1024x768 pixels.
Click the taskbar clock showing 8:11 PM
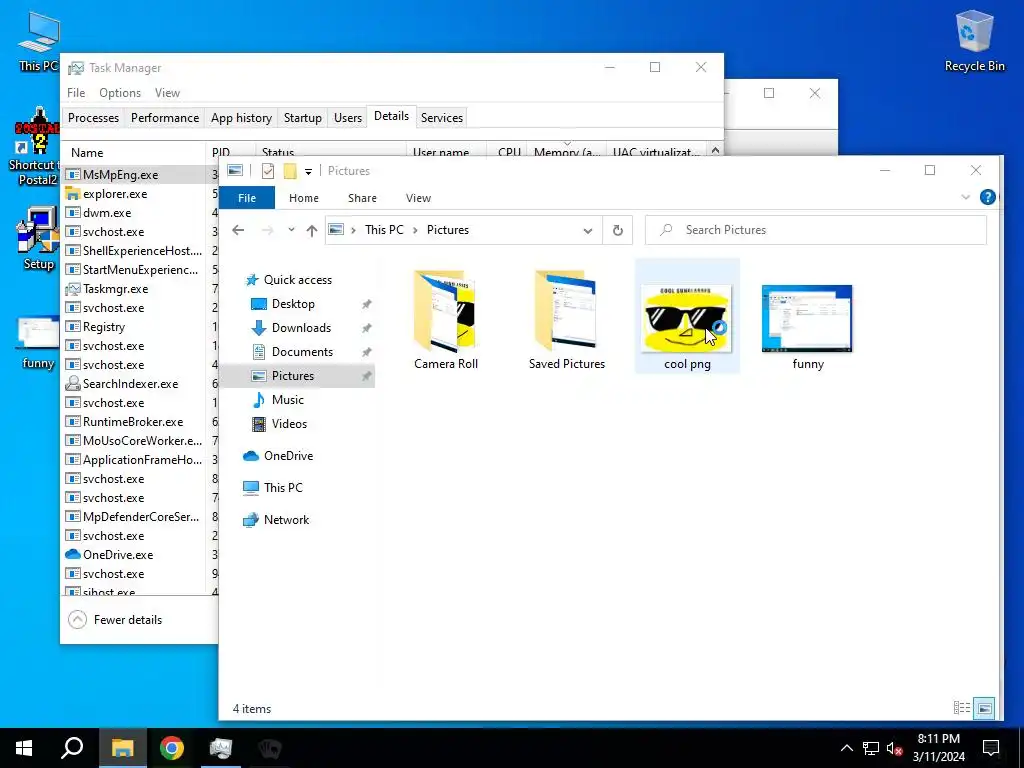(x=938, y=748)
